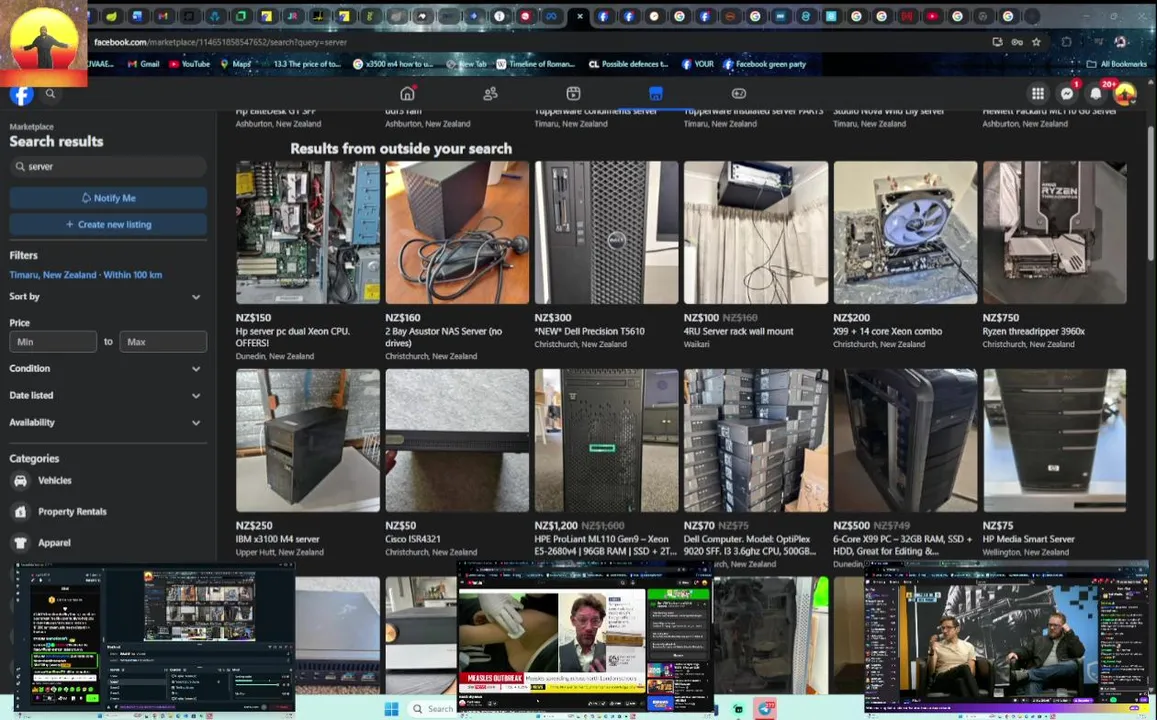Open Dell Computer OptiPlex 9020 listing photo
The height and width of the screenshot is (720, 1157).
(x=756, y=440)
